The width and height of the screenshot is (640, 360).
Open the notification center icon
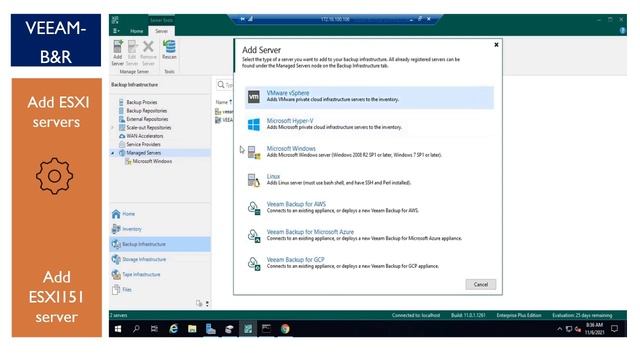point(614,329)
